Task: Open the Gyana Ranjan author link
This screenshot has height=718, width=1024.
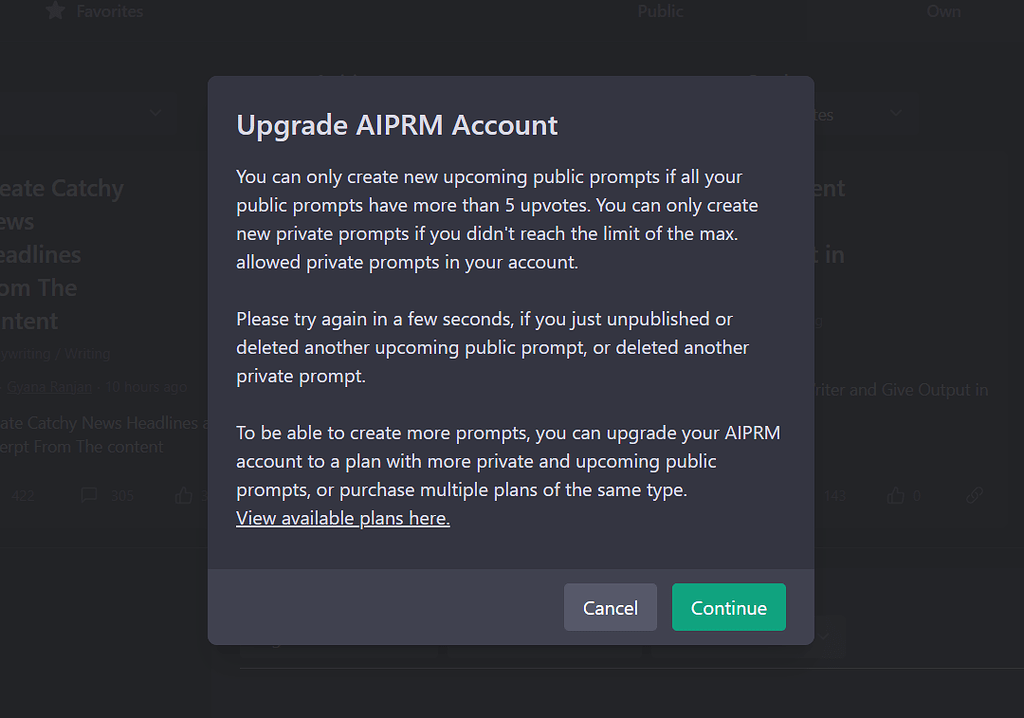Action: (x=50, y=387)
